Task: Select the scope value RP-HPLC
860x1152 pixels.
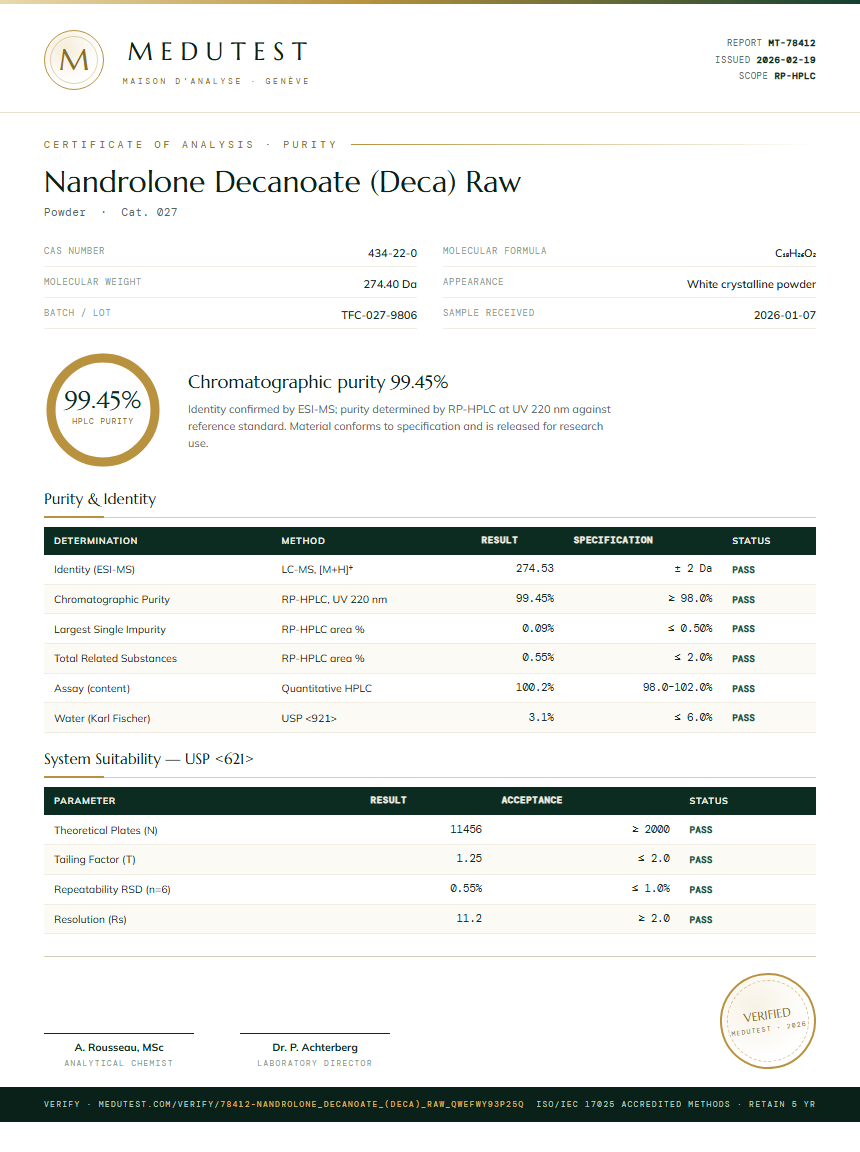Action: [795, 76]
